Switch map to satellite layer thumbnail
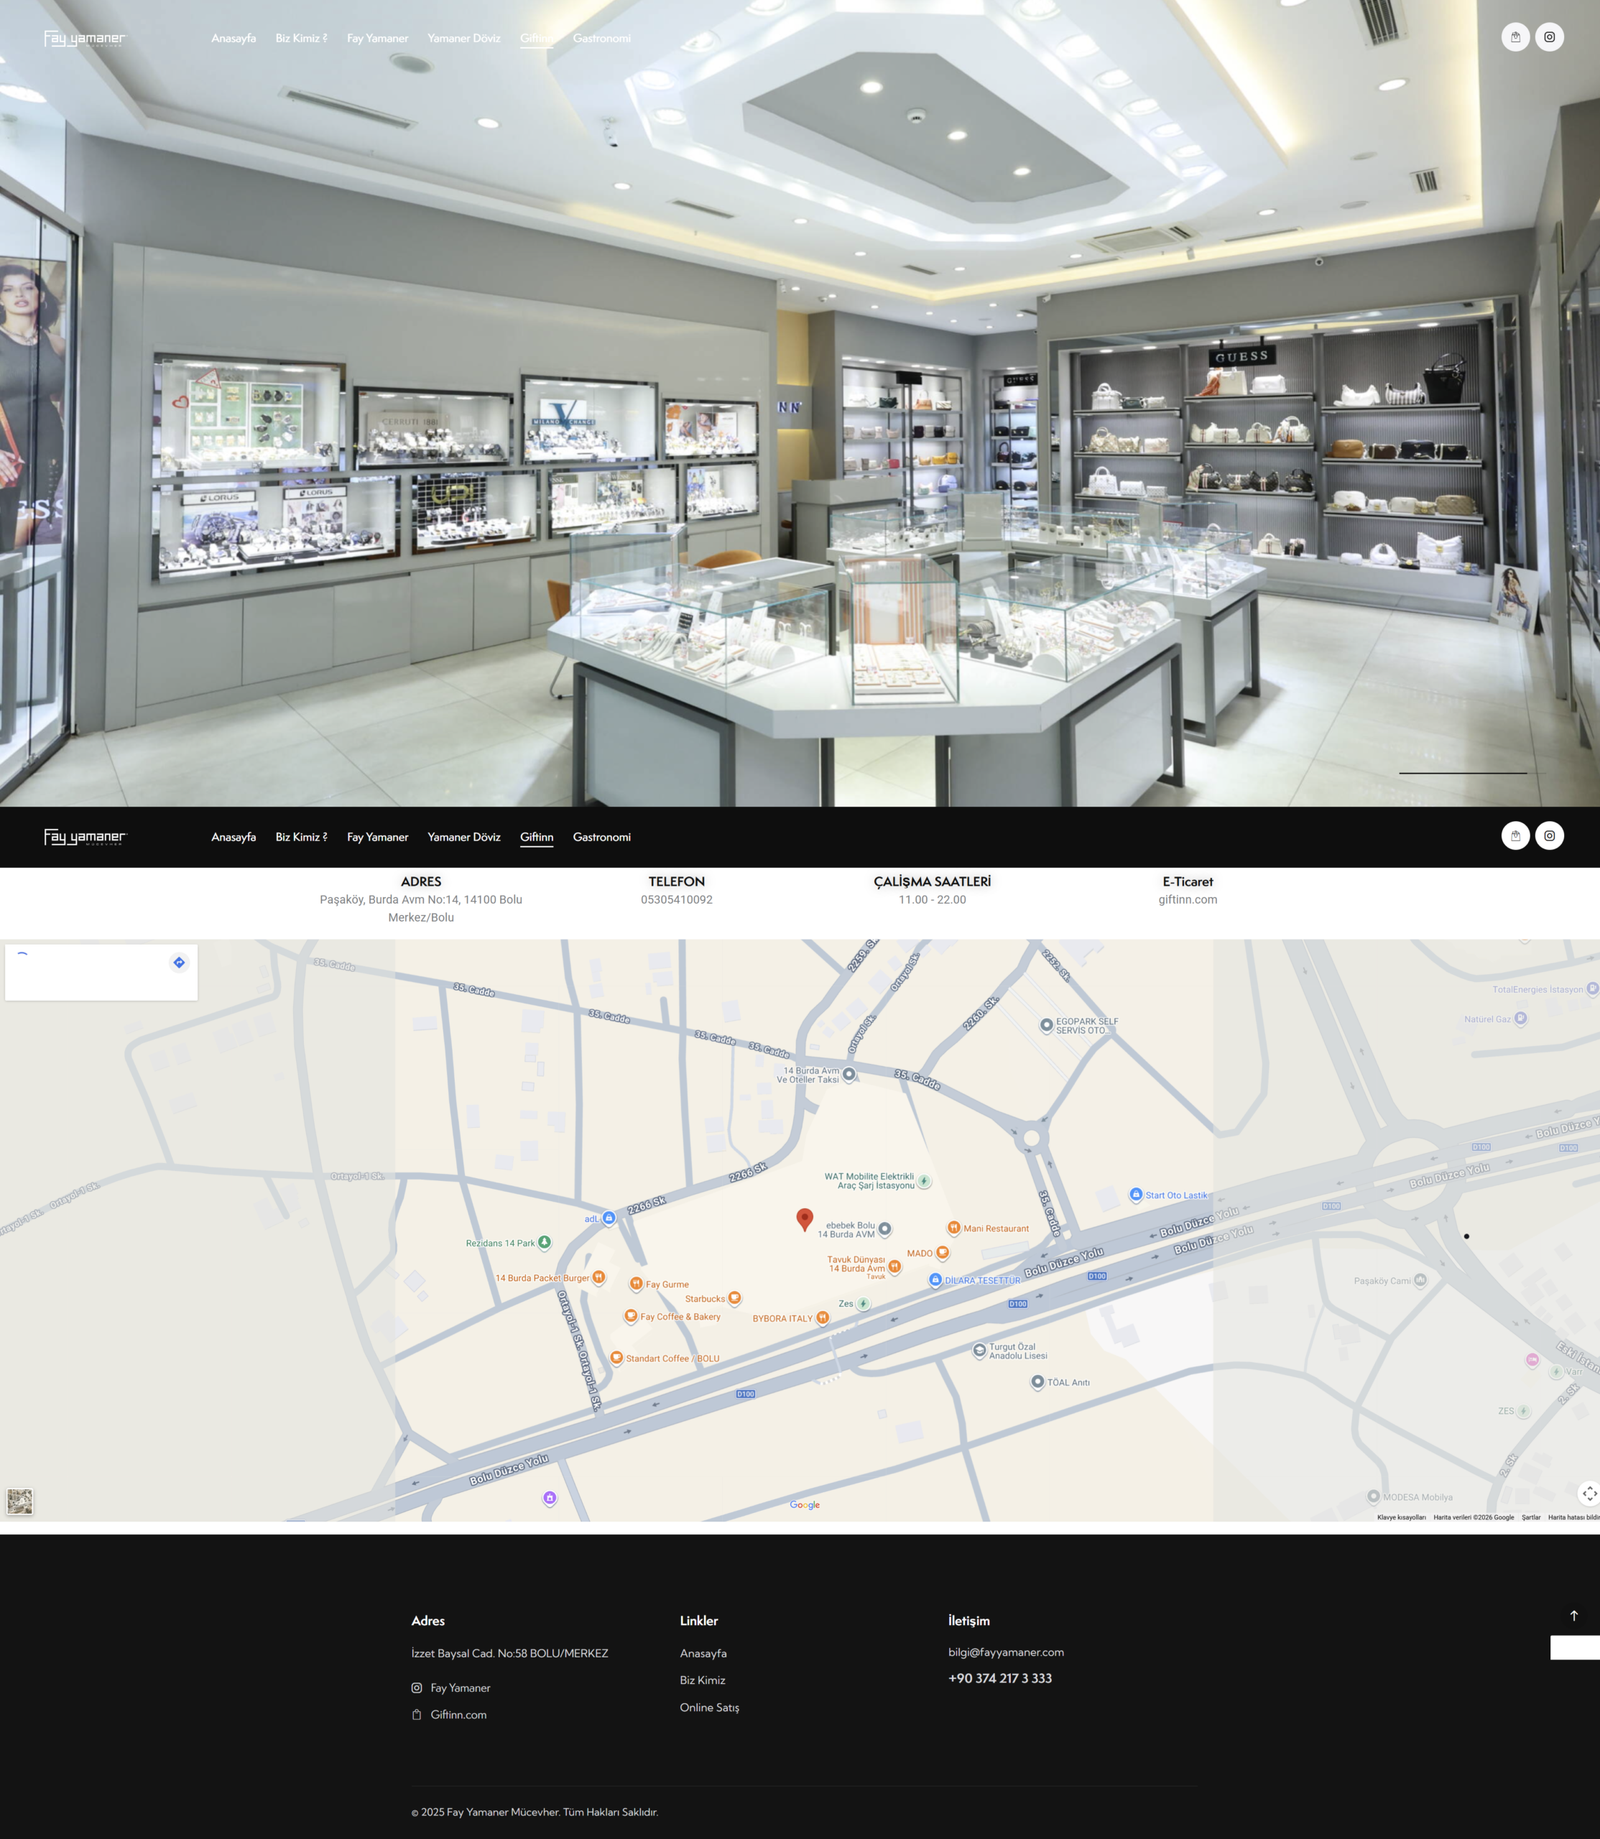1600x1839 pixels. [x=20, y=1501]
